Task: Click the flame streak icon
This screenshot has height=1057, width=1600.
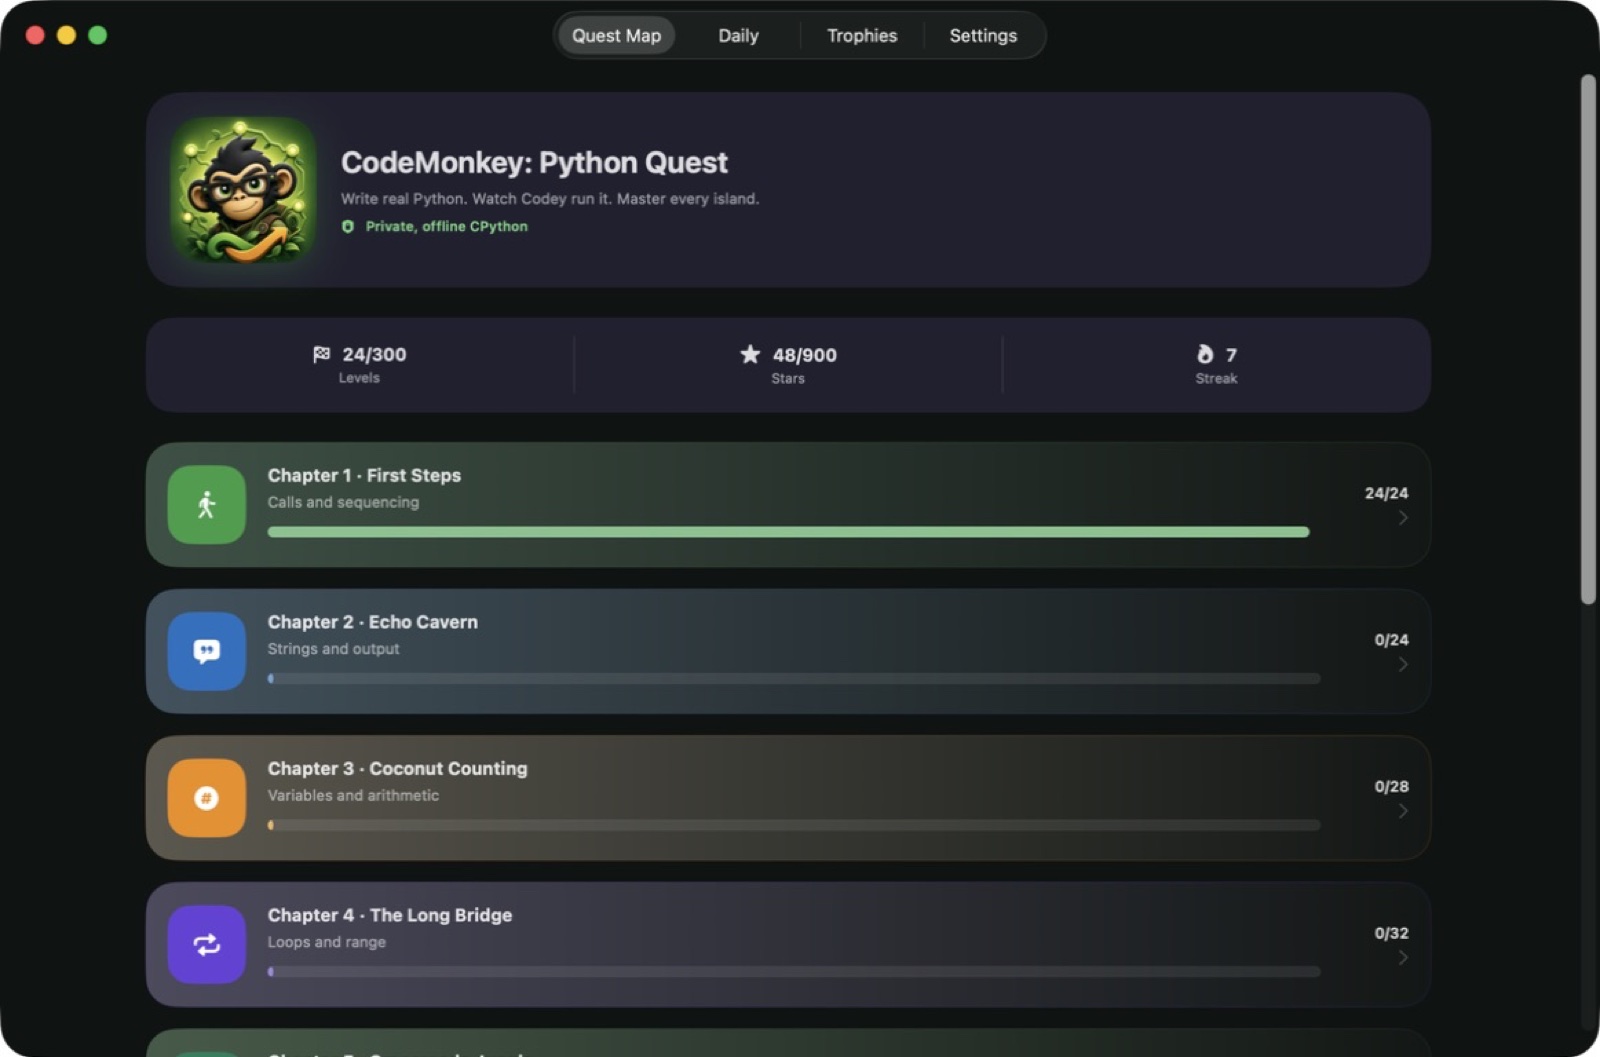Action: point(1205,354)
